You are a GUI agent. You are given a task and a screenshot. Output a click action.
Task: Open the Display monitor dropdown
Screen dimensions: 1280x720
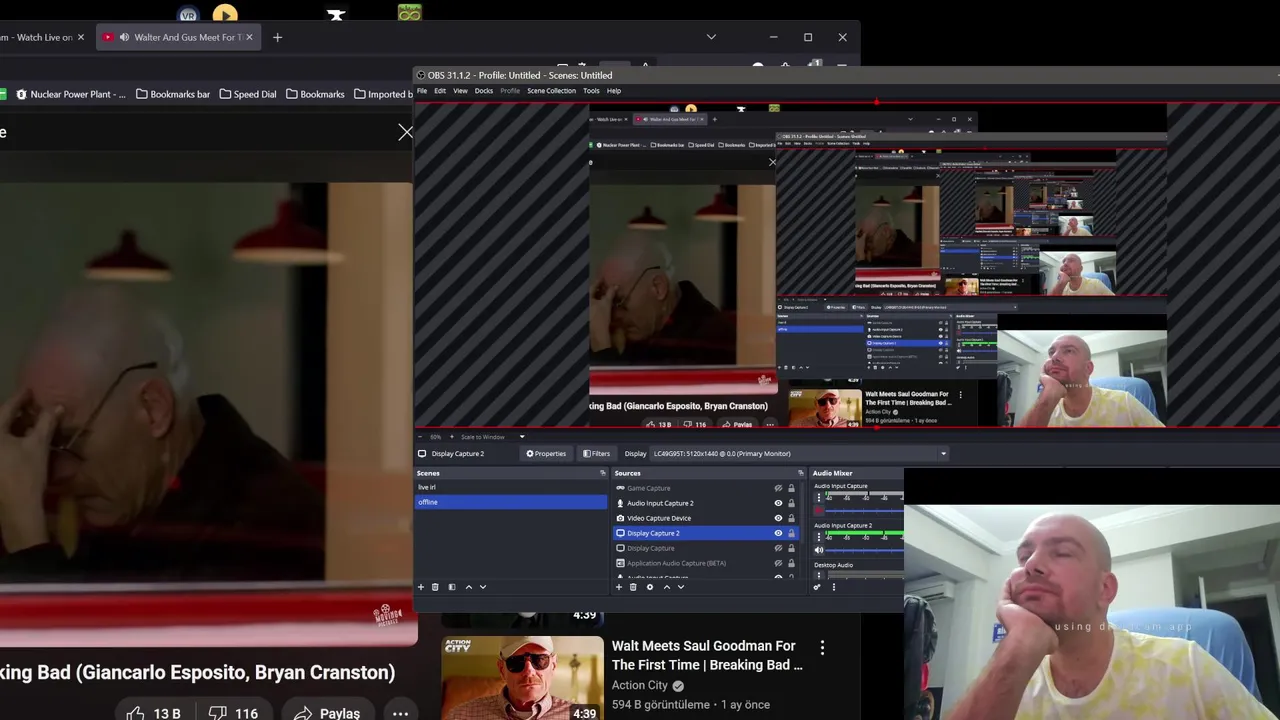coord(798,453)
